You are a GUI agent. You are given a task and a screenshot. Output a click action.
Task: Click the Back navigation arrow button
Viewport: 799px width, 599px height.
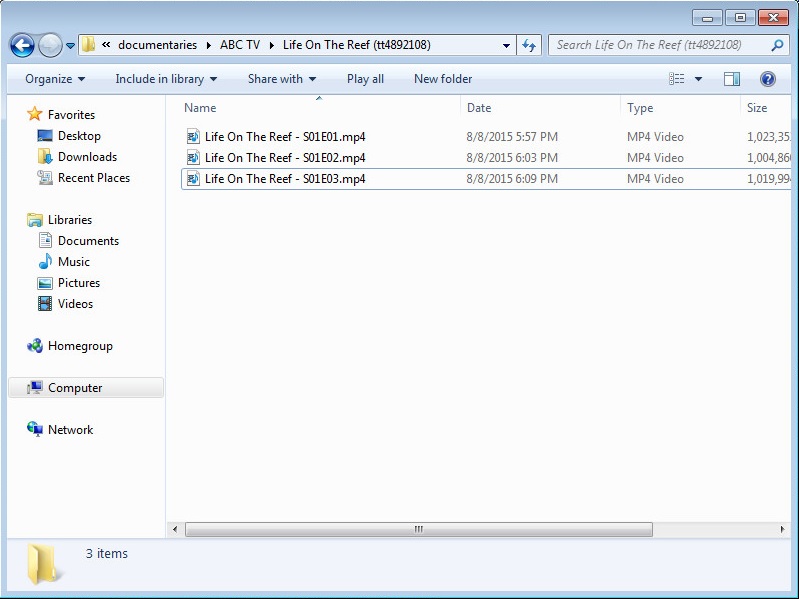(x=22, y=45)
